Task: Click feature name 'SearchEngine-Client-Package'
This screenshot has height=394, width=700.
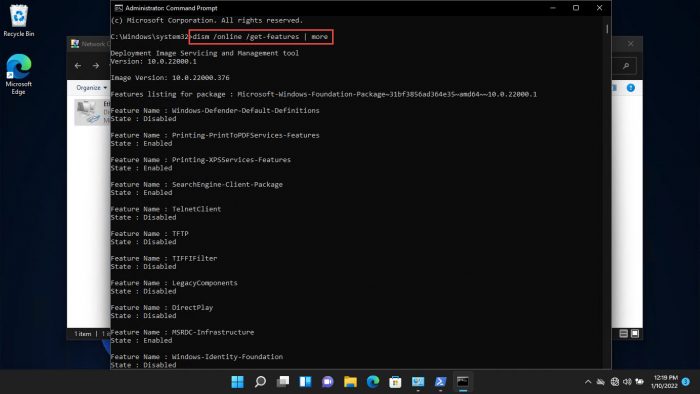Action: point(227,184)
